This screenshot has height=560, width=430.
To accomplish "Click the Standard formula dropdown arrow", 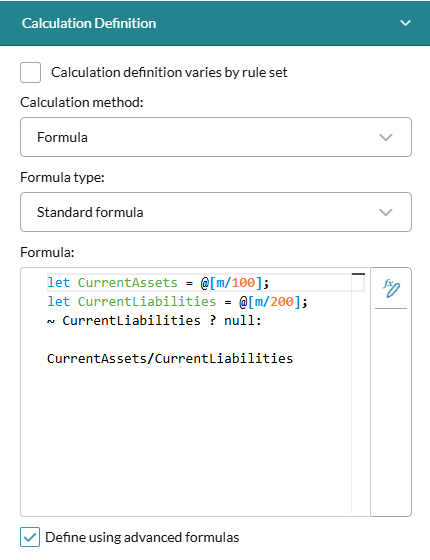I will (x=386, y=212).
